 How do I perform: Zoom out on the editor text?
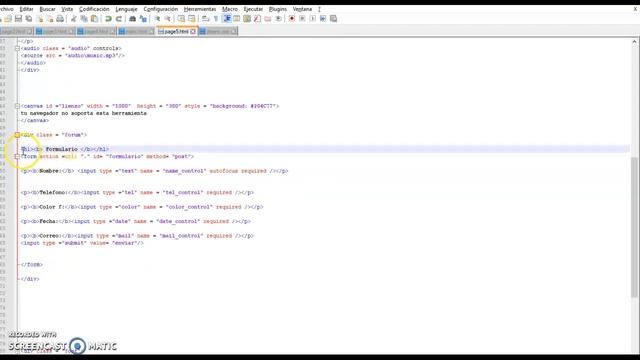pyautogui.click(x=167, y=19)
